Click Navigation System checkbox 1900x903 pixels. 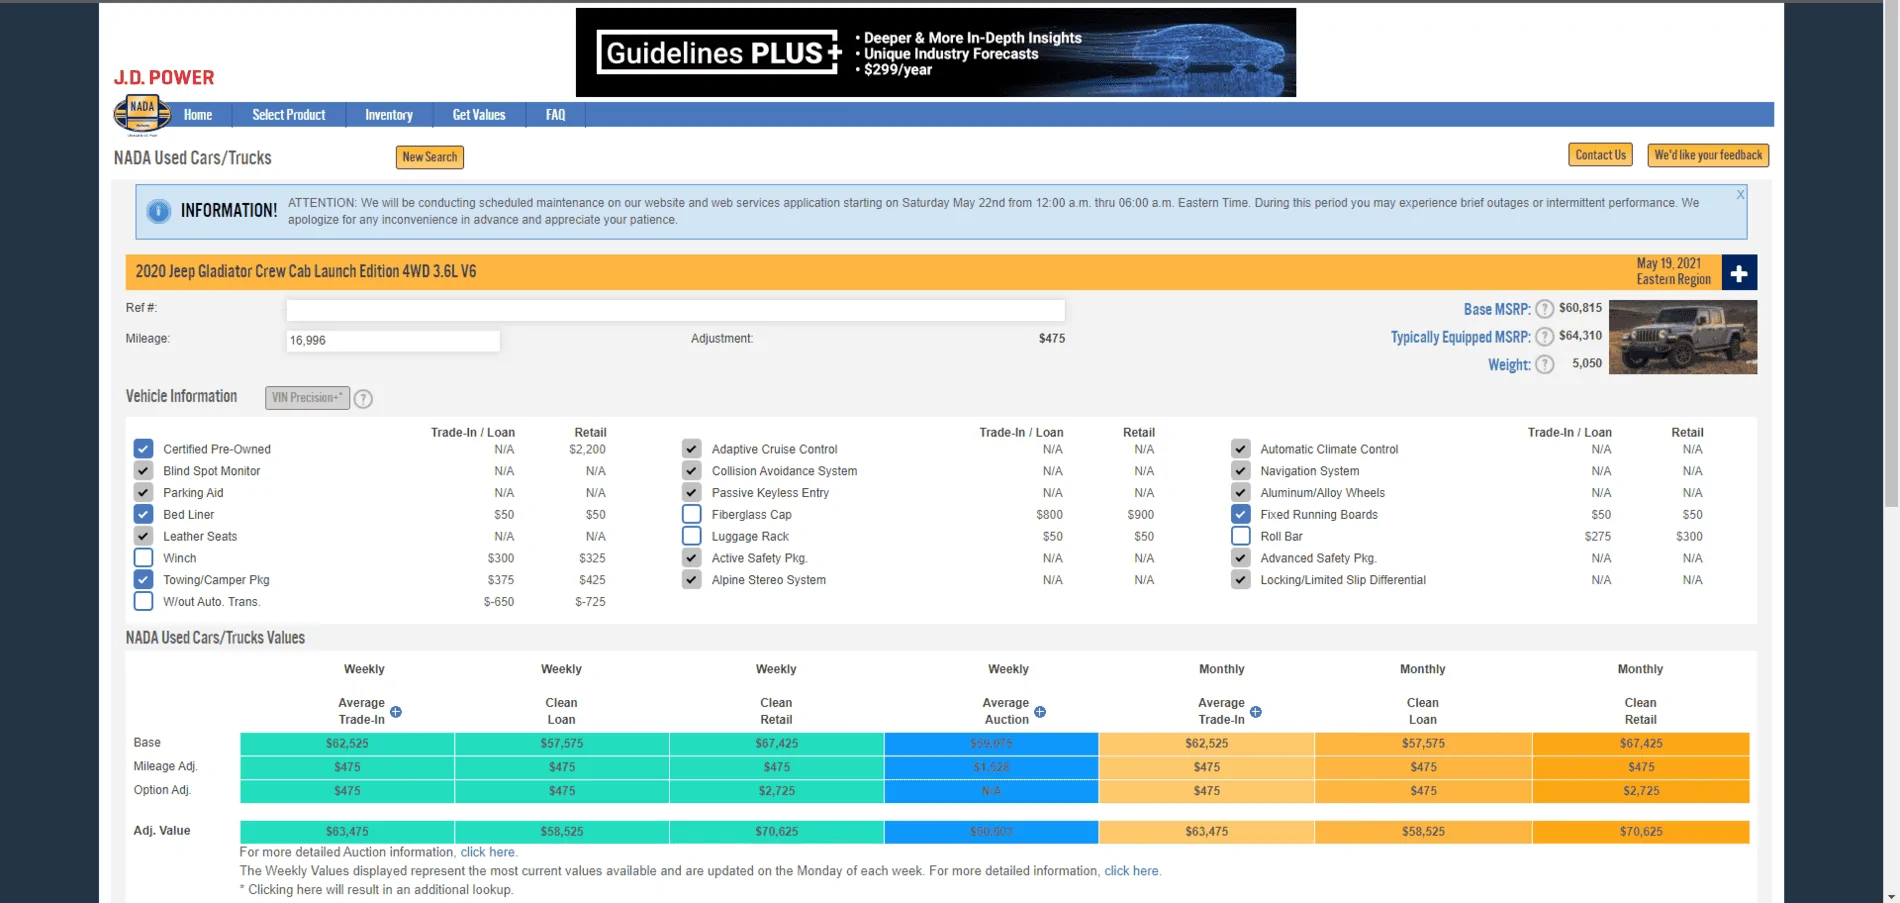1240,471
